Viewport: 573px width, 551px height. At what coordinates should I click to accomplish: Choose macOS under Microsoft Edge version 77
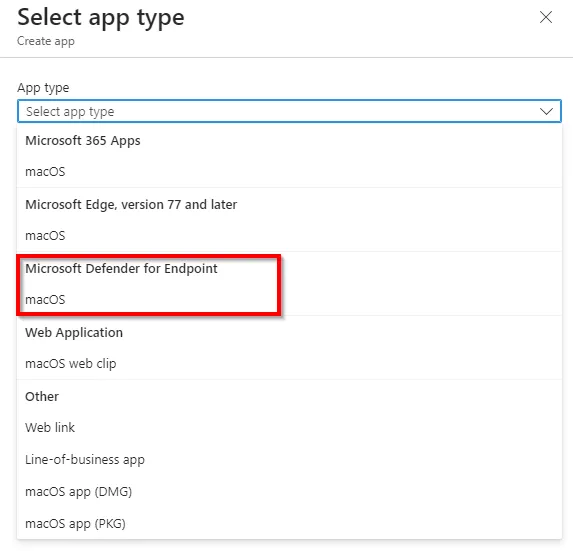click(289, 235)
